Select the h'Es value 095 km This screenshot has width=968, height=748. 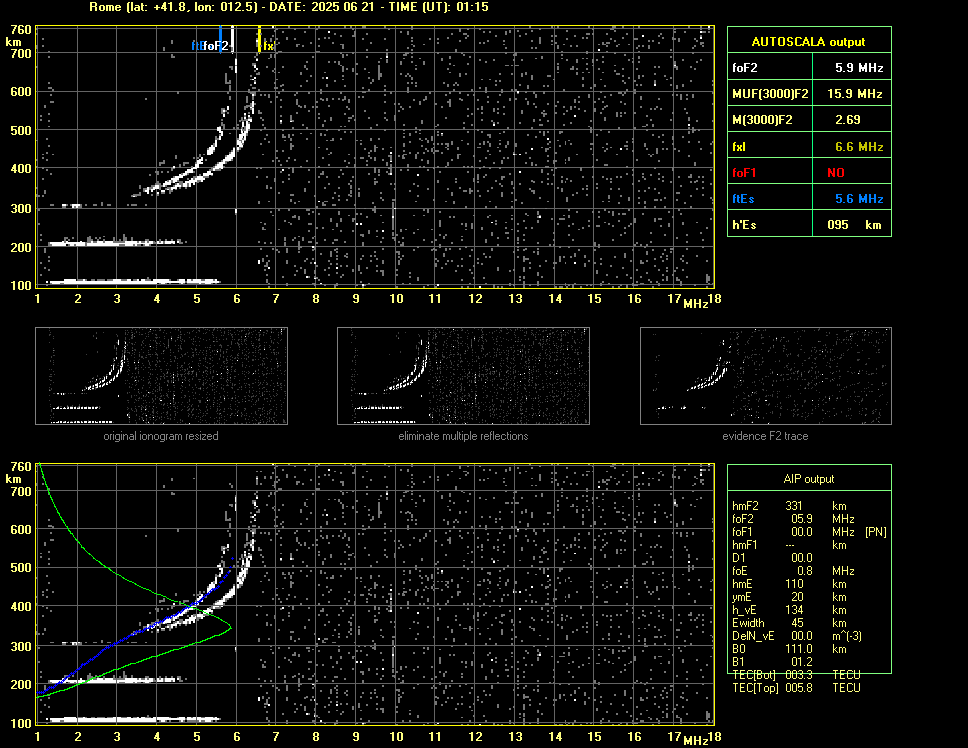pyautogui.click(x=854, y=225)
